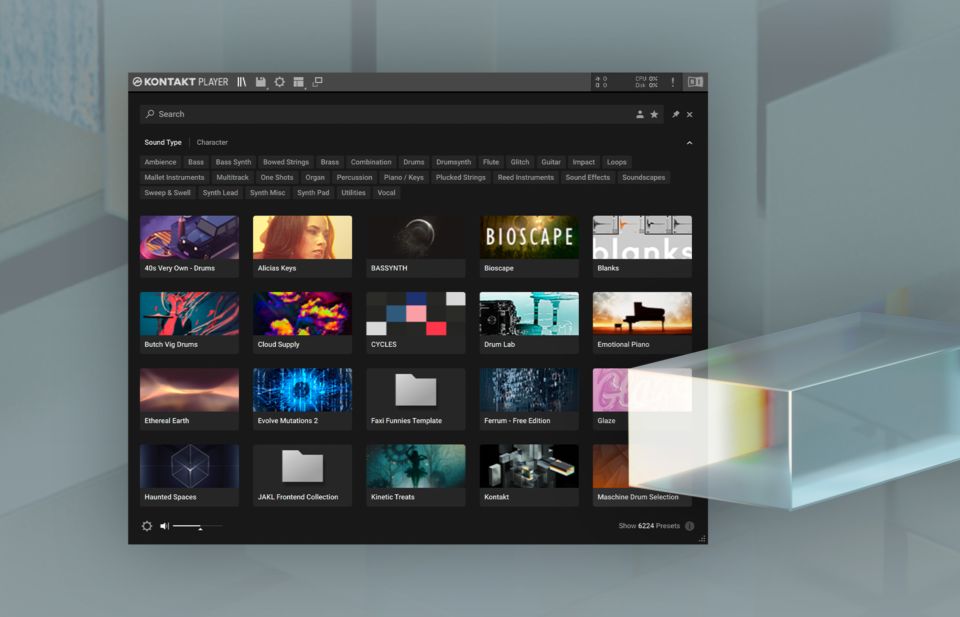Select the Ambience tag

(x=160, y=162)
